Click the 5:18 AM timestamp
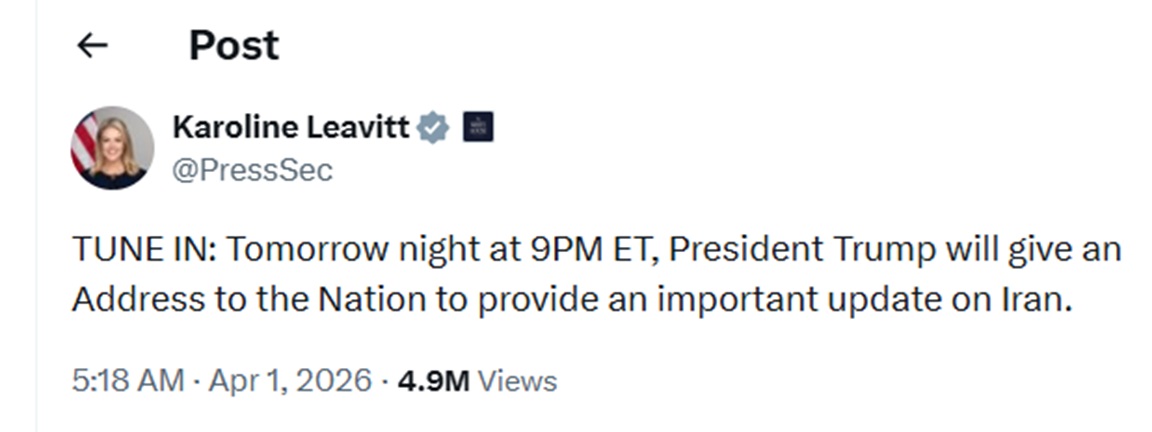The height and width of the screenshot is (432, 1152). coord(127,381)
